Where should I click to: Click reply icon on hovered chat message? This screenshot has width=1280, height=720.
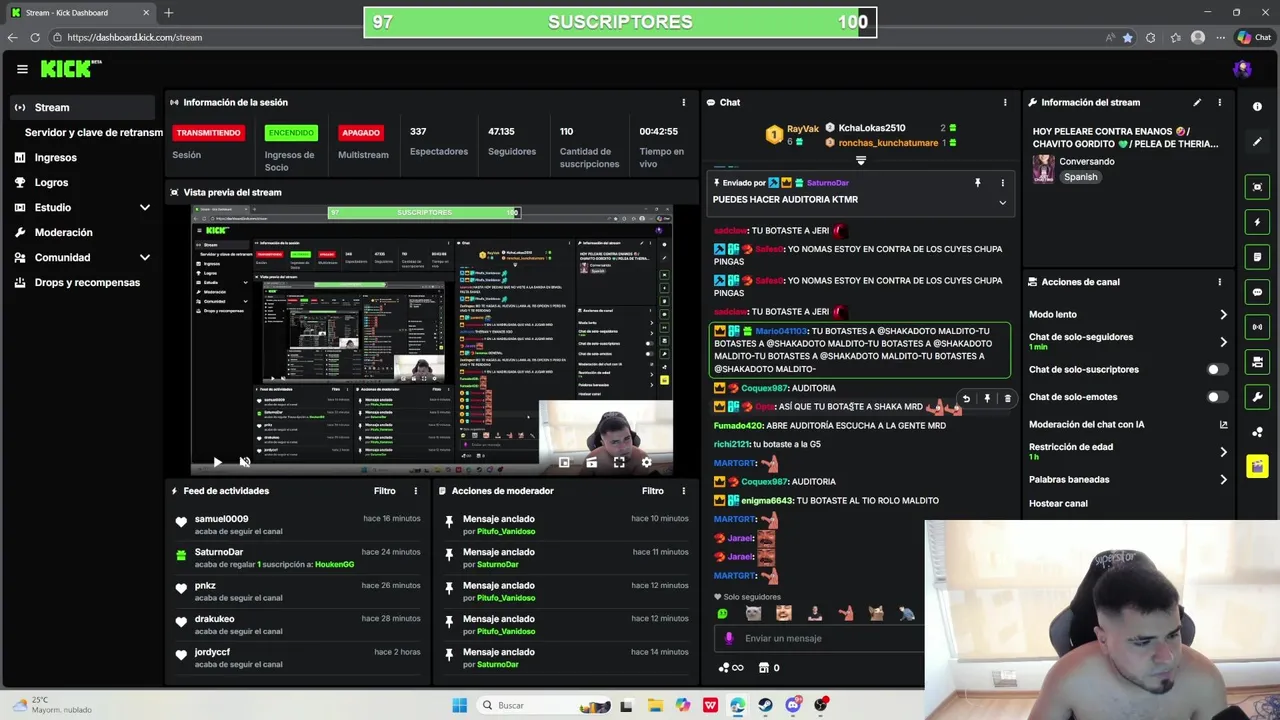pos(966,399)
